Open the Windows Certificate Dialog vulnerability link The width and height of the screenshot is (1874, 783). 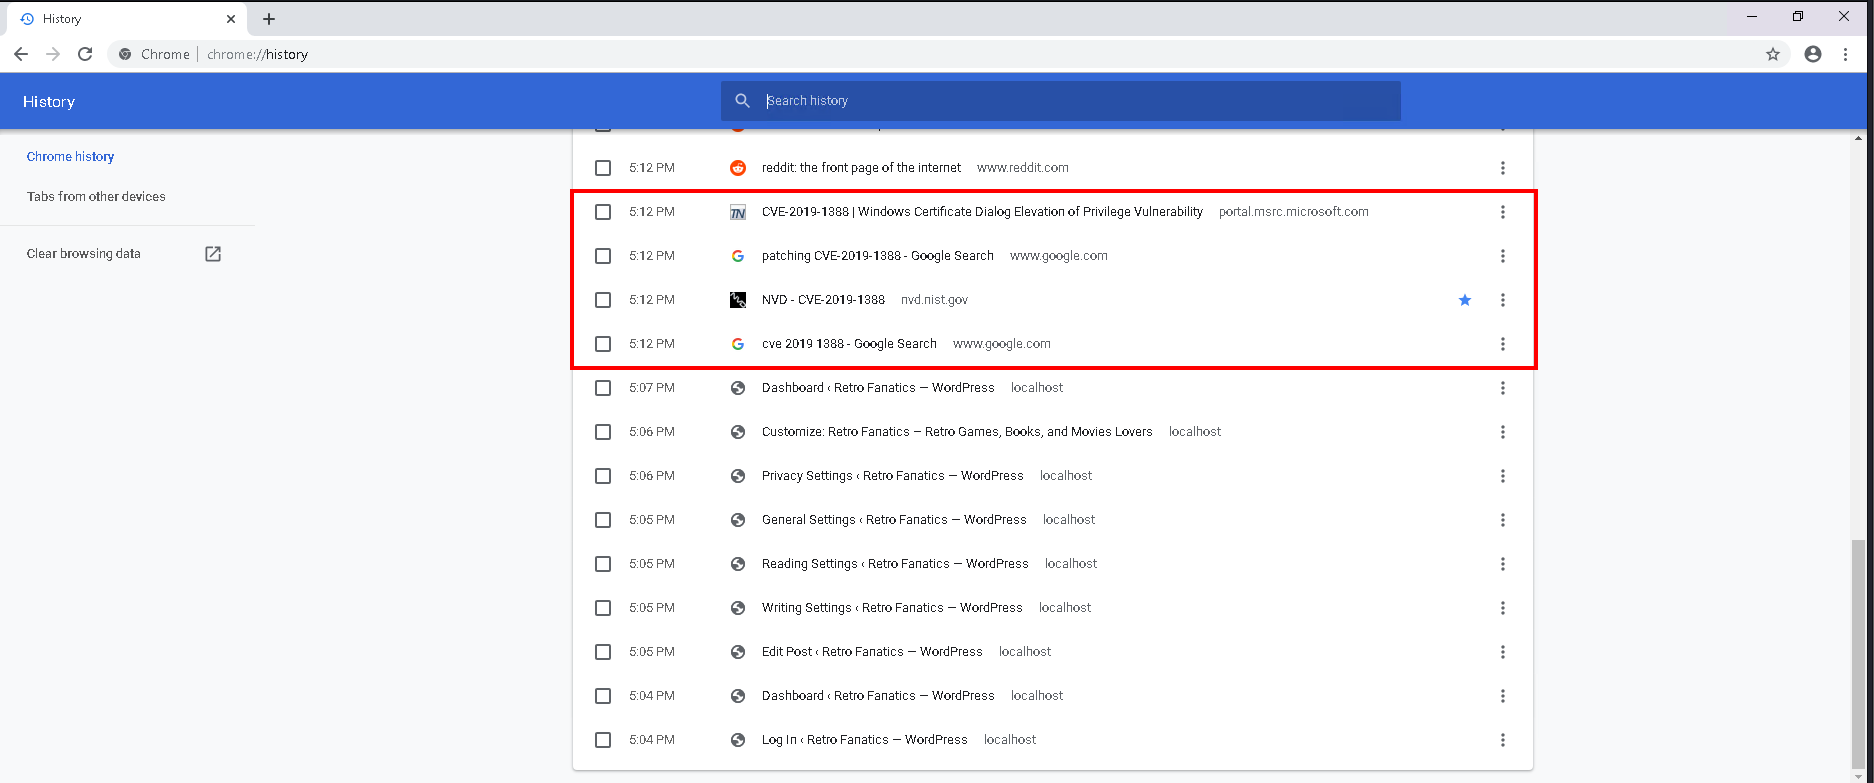click(x=981, y=212)
